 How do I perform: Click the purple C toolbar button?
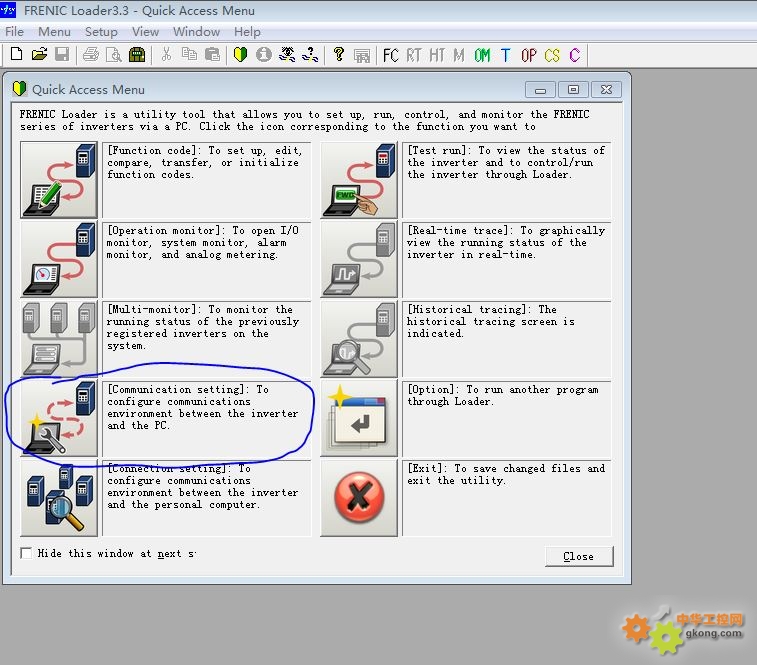tap(575, 56)
